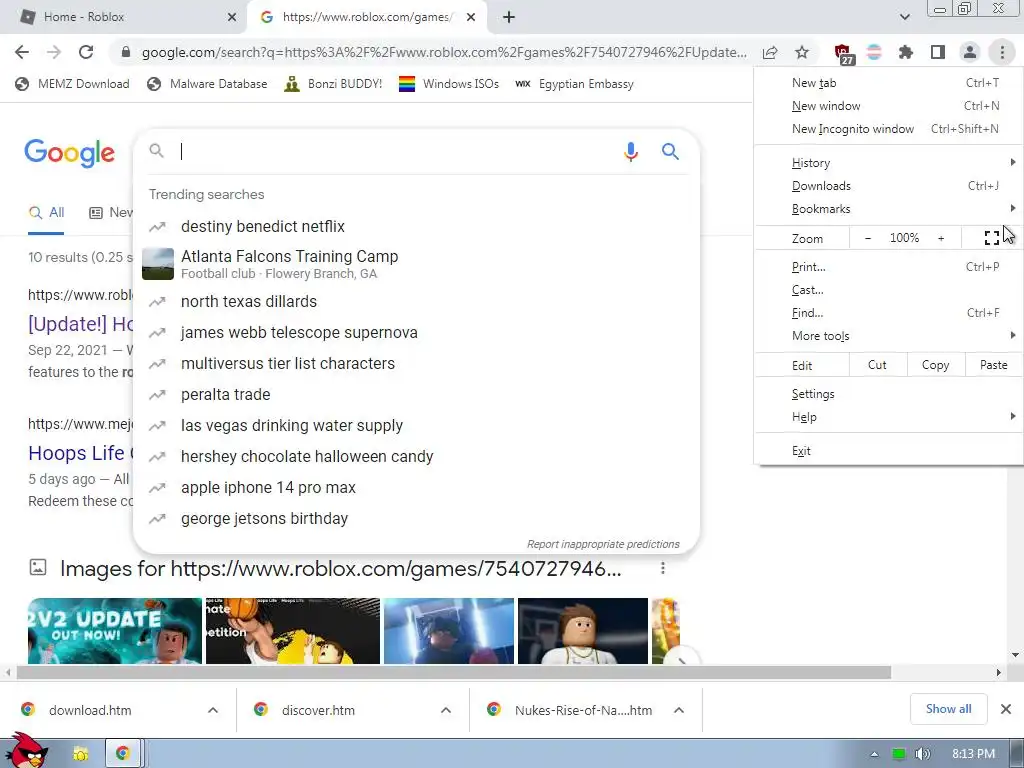
Task: Bookmark this page with the star icon
Action: (x=802, y=52)
